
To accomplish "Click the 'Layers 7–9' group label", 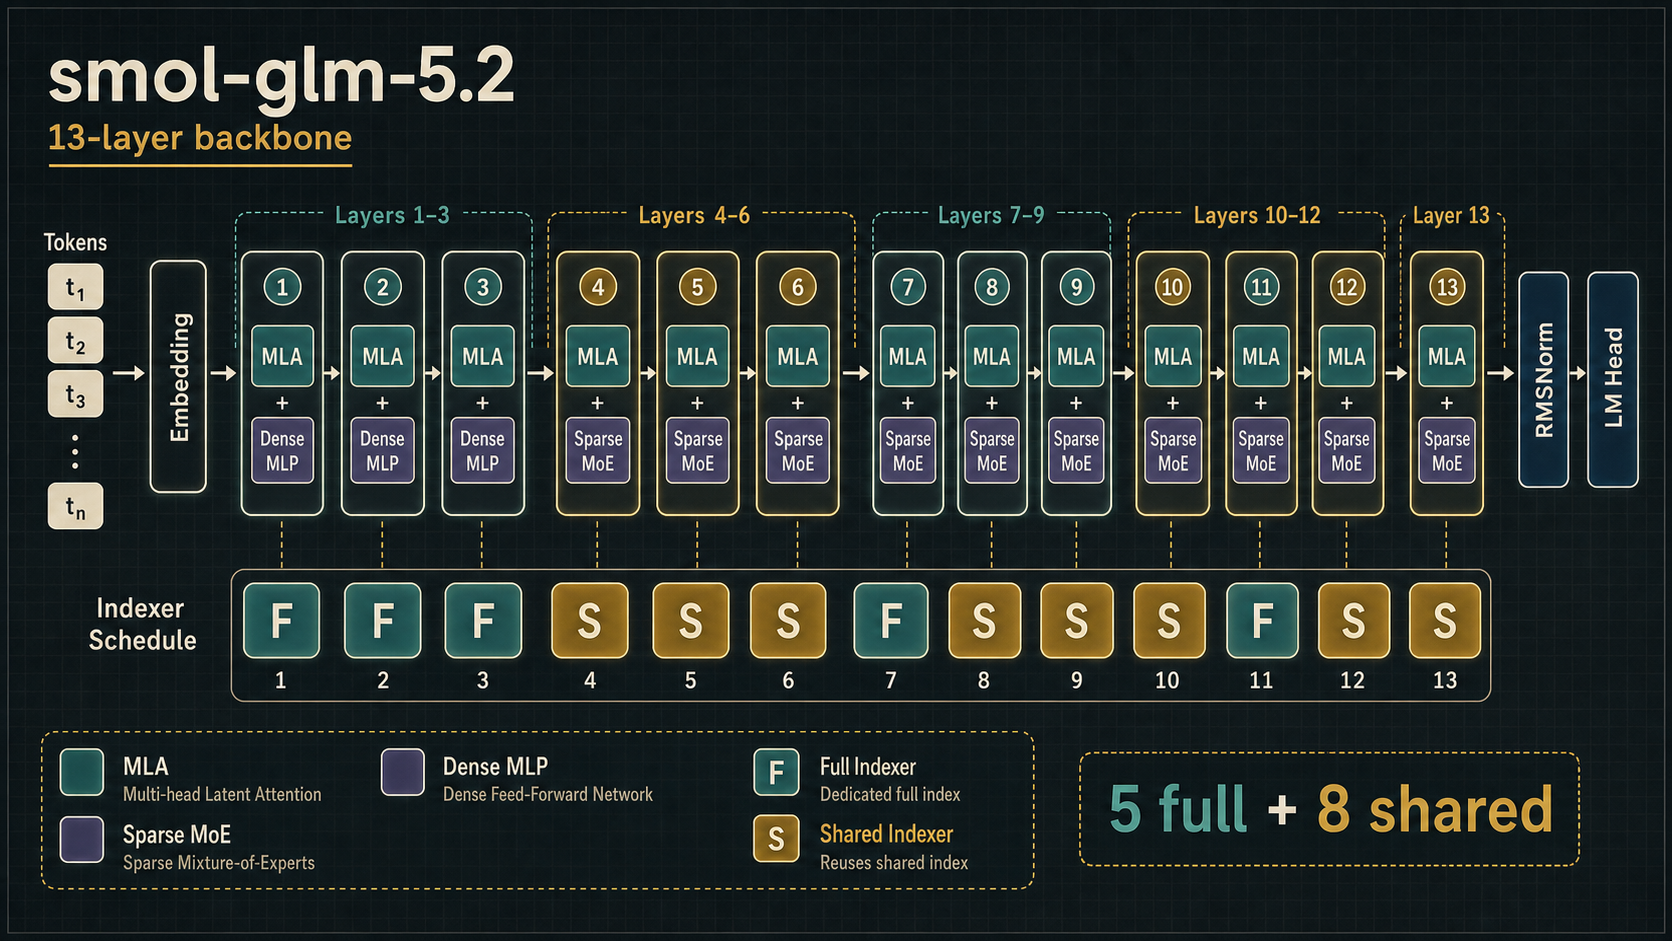I will [x=991, y=215].
